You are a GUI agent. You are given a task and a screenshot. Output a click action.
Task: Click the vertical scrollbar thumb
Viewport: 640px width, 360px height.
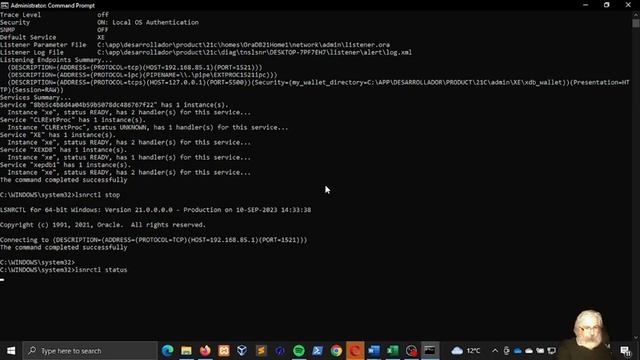point(636,23)
